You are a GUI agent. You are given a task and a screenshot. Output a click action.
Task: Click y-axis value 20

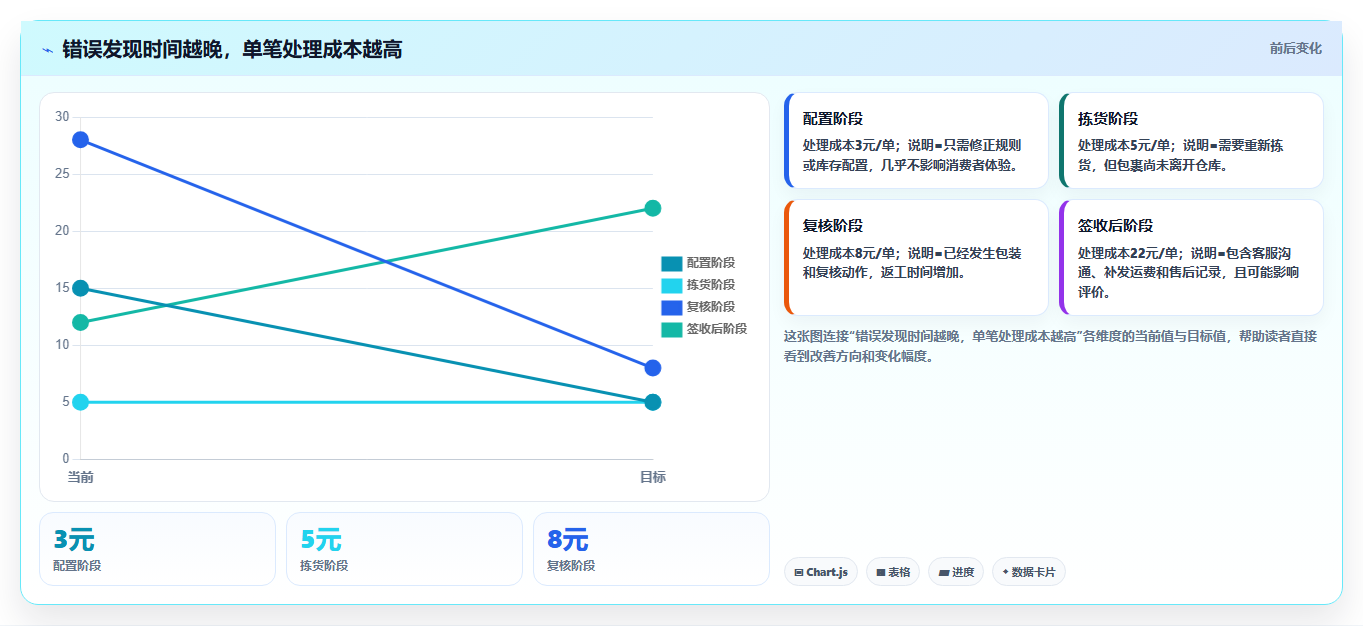[62, 231]
